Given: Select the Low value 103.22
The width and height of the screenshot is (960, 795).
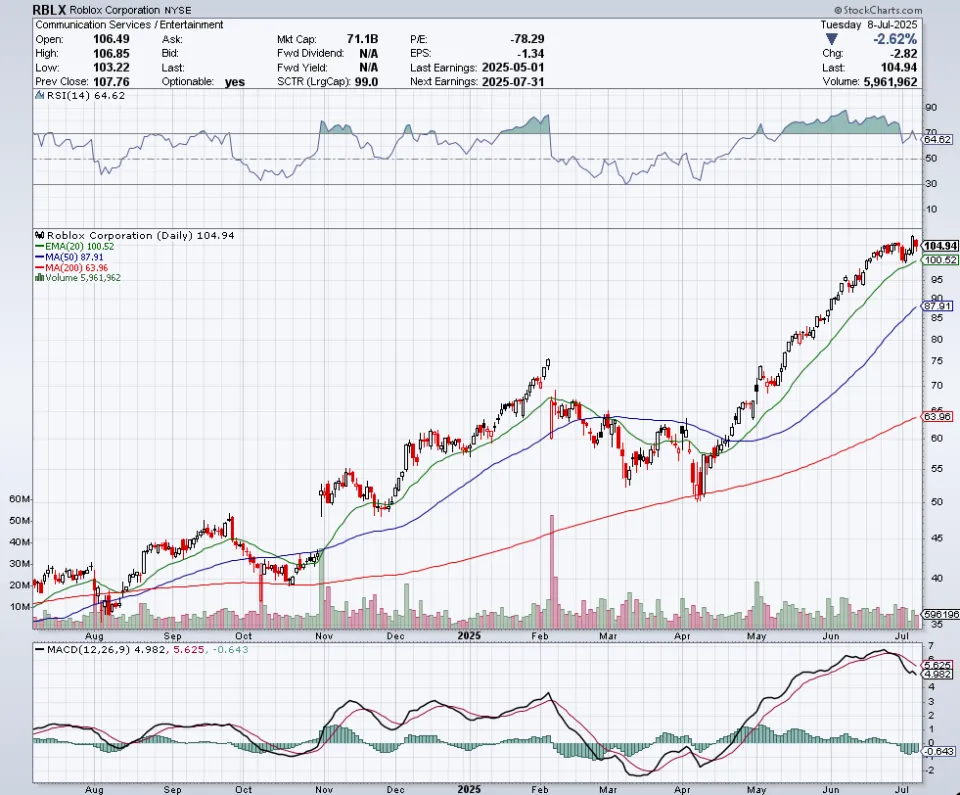Looking at the screenshot, I should [x=111, y=67].
